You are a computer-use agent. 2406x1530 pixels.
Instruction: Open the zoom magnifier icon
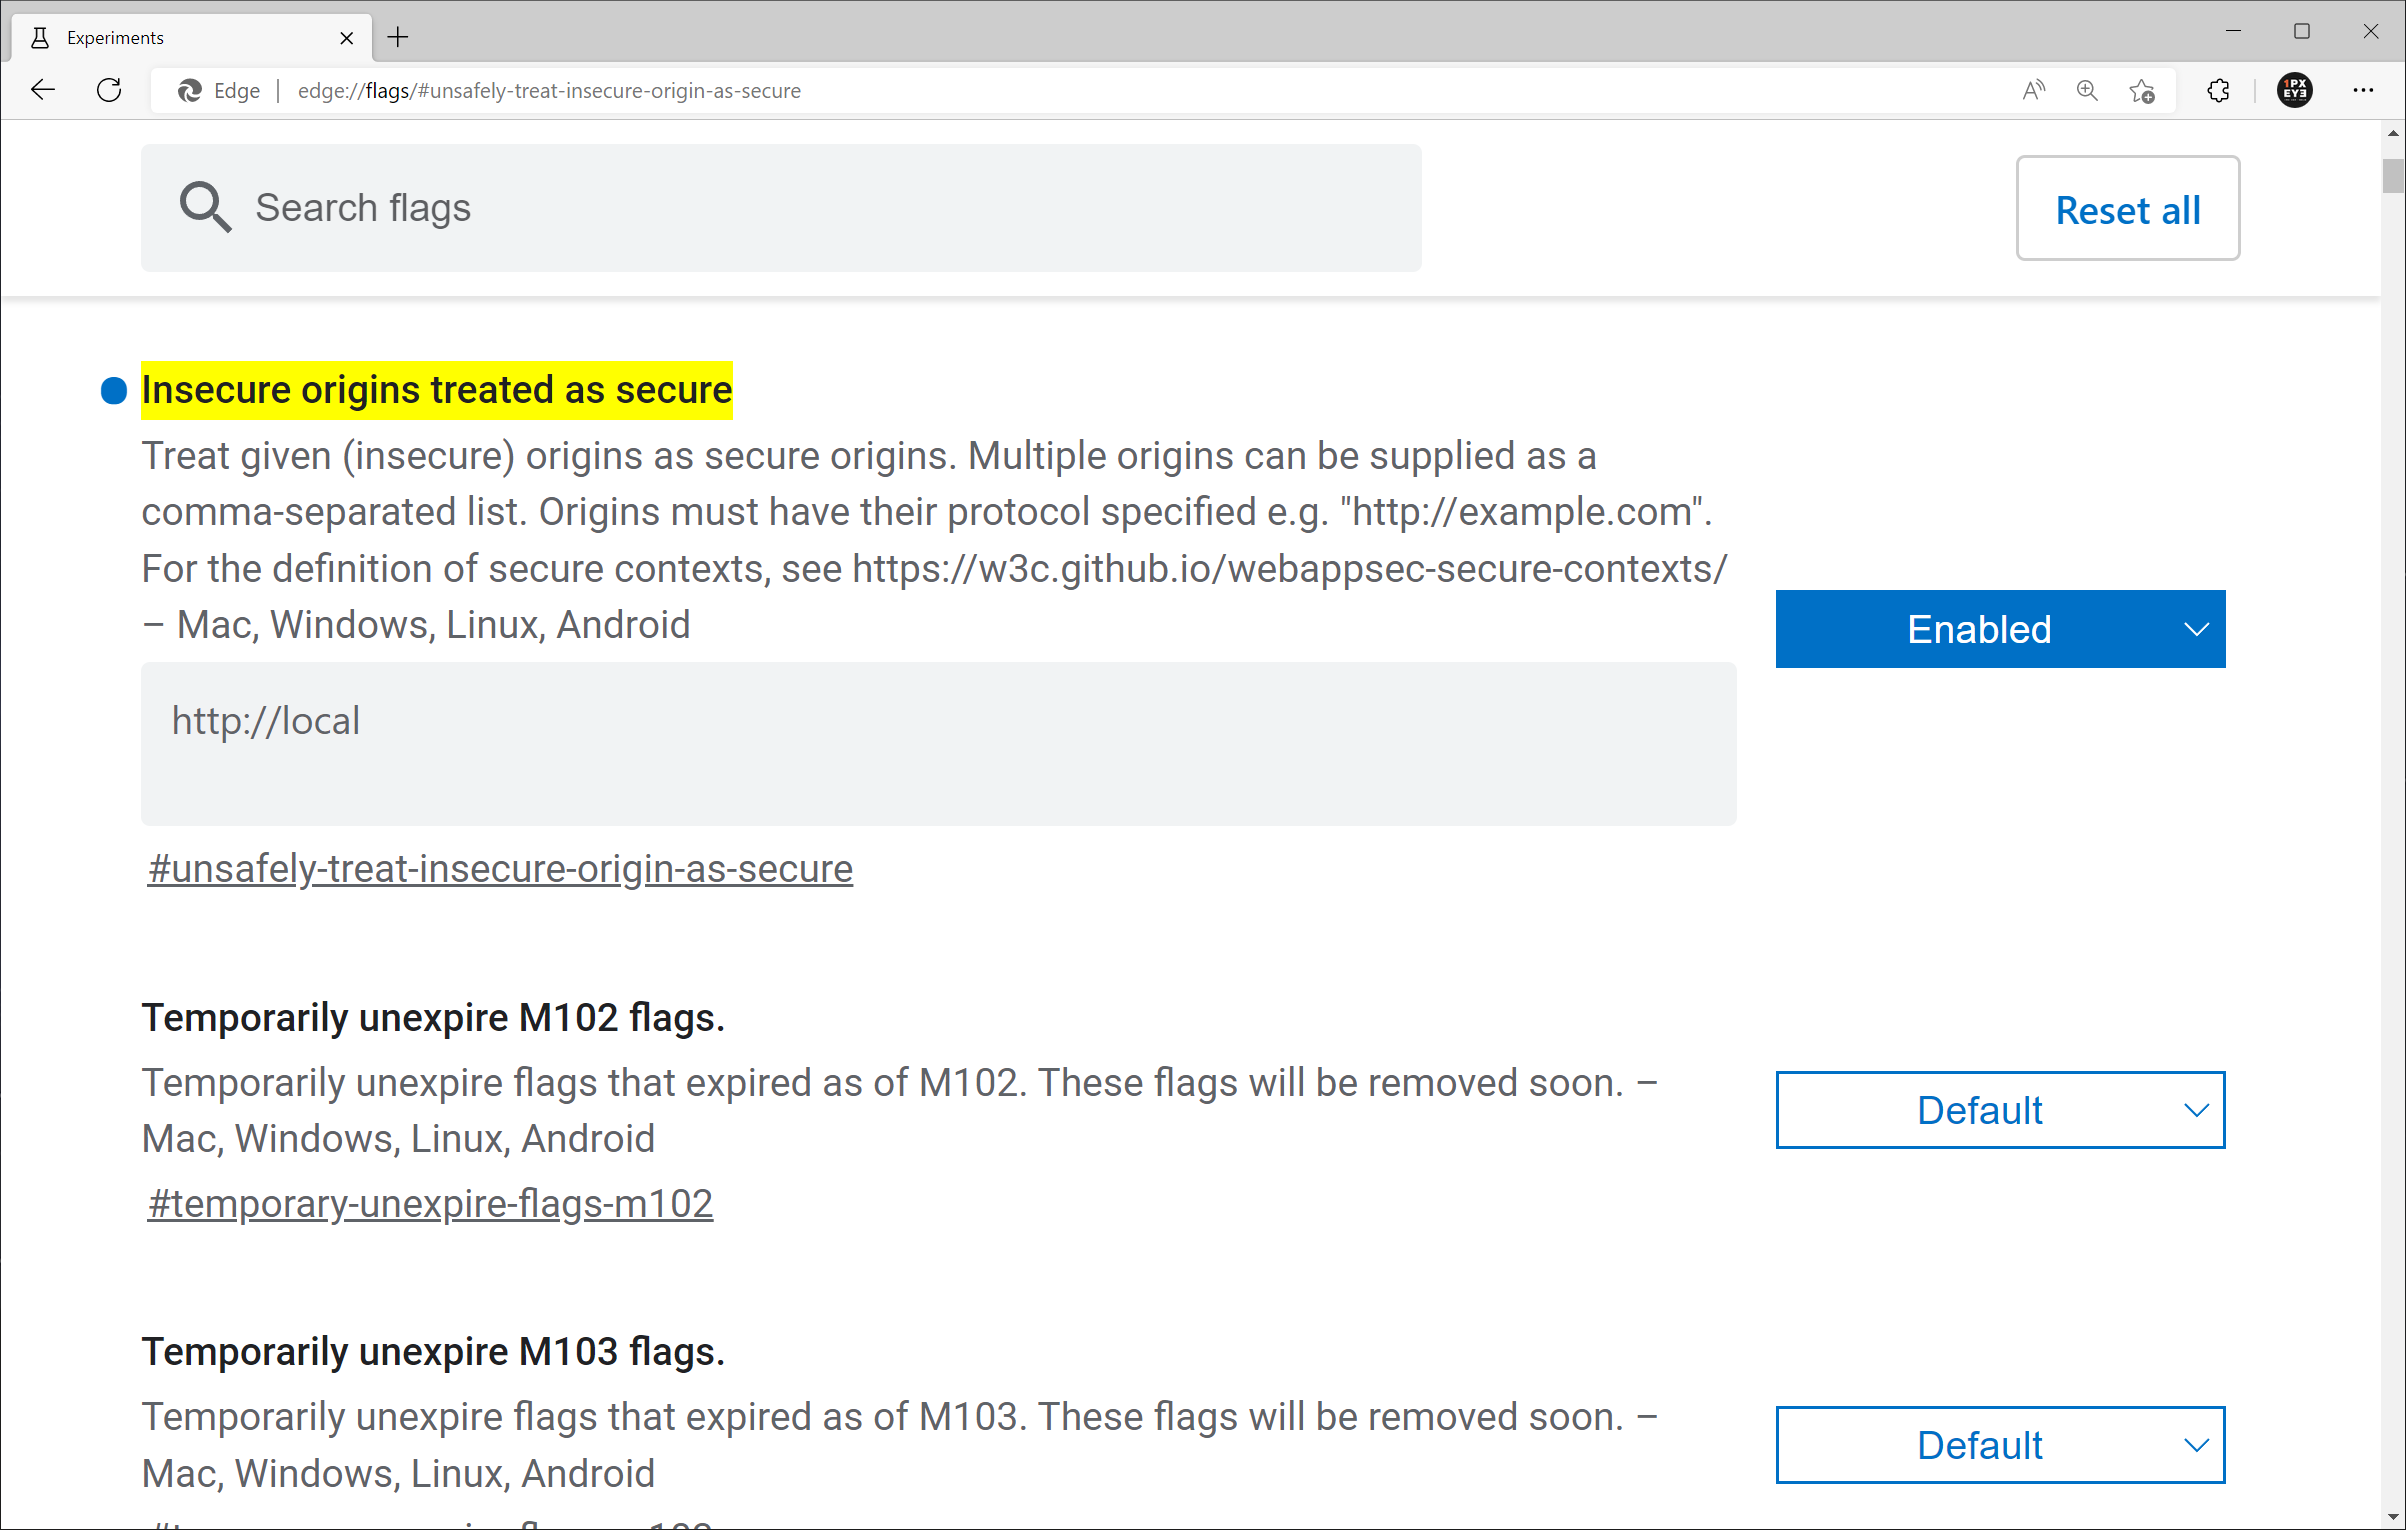coord(2087,90)
